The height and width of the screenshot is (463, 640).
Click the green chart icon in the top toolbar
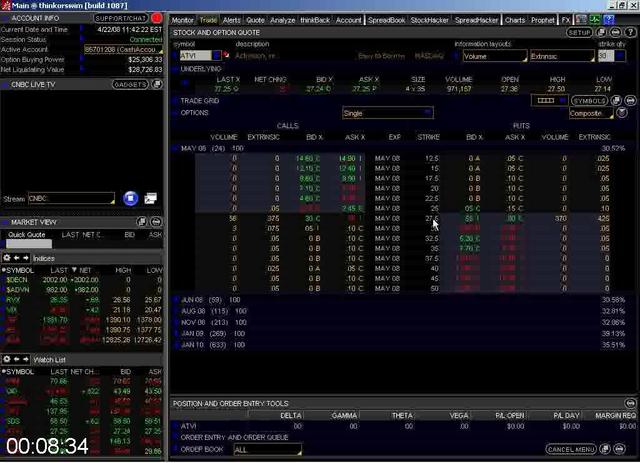pos(595,20)
